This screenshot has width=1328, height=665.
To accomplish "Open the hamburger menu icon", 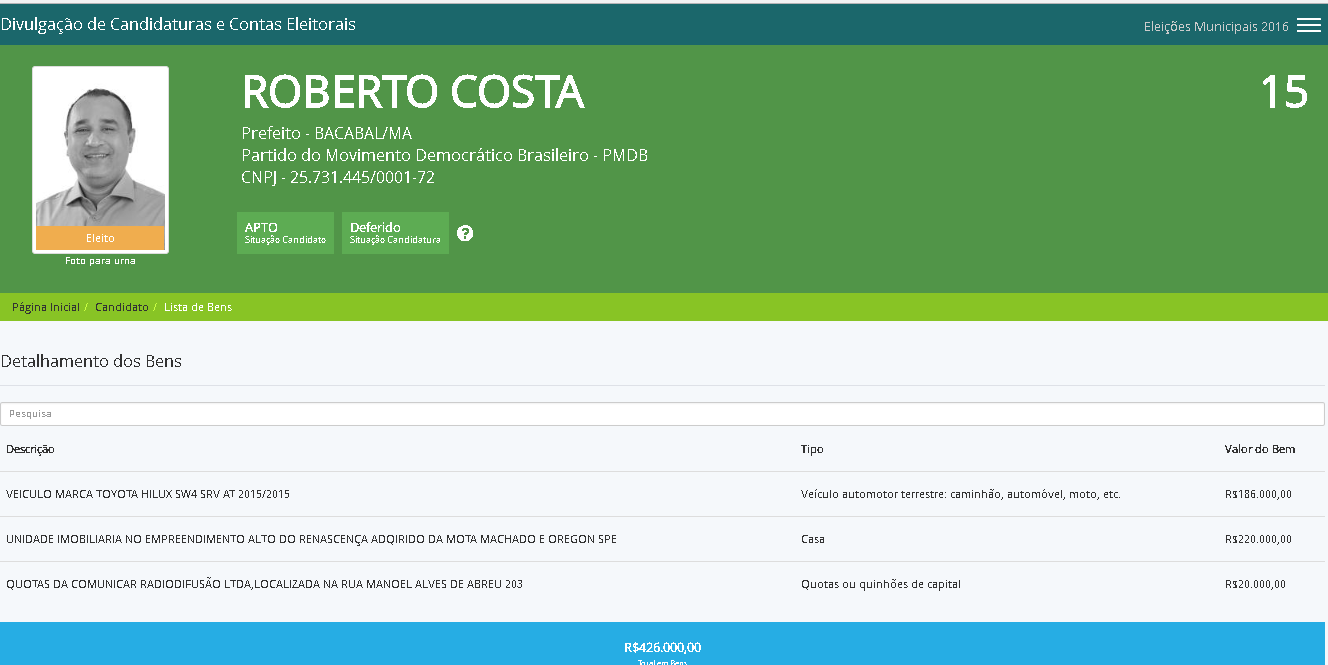I will click(1309, 26).
